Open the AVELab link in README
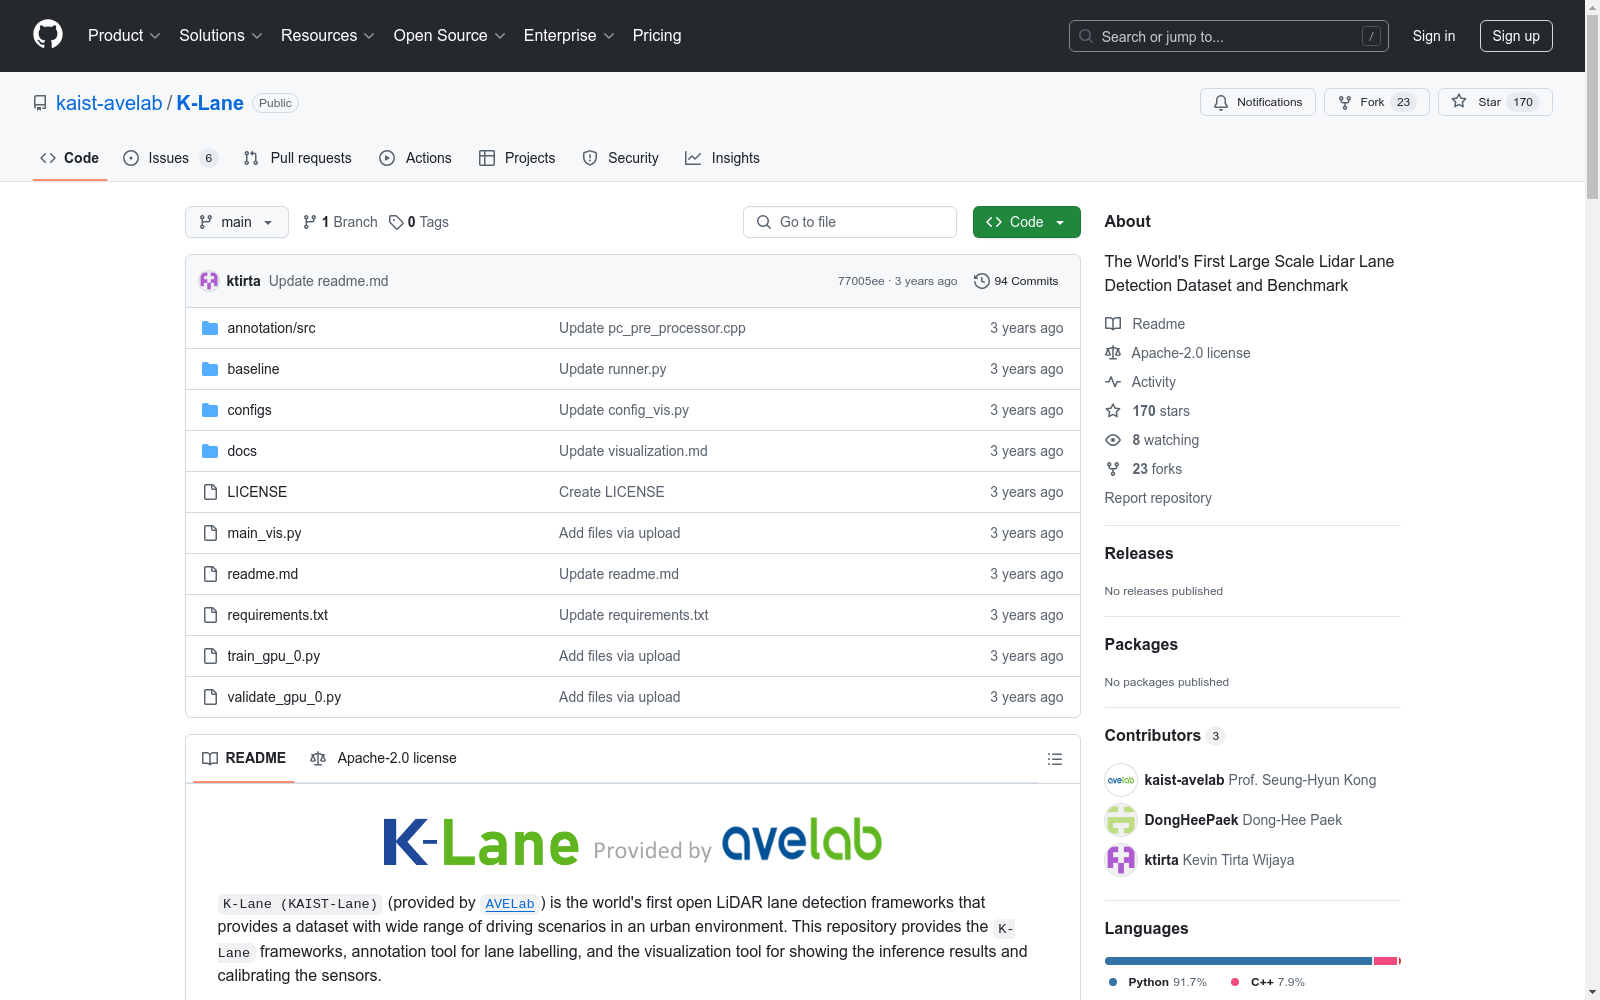This screenshot has height=1000, width=1600. [x=510, y=903]
